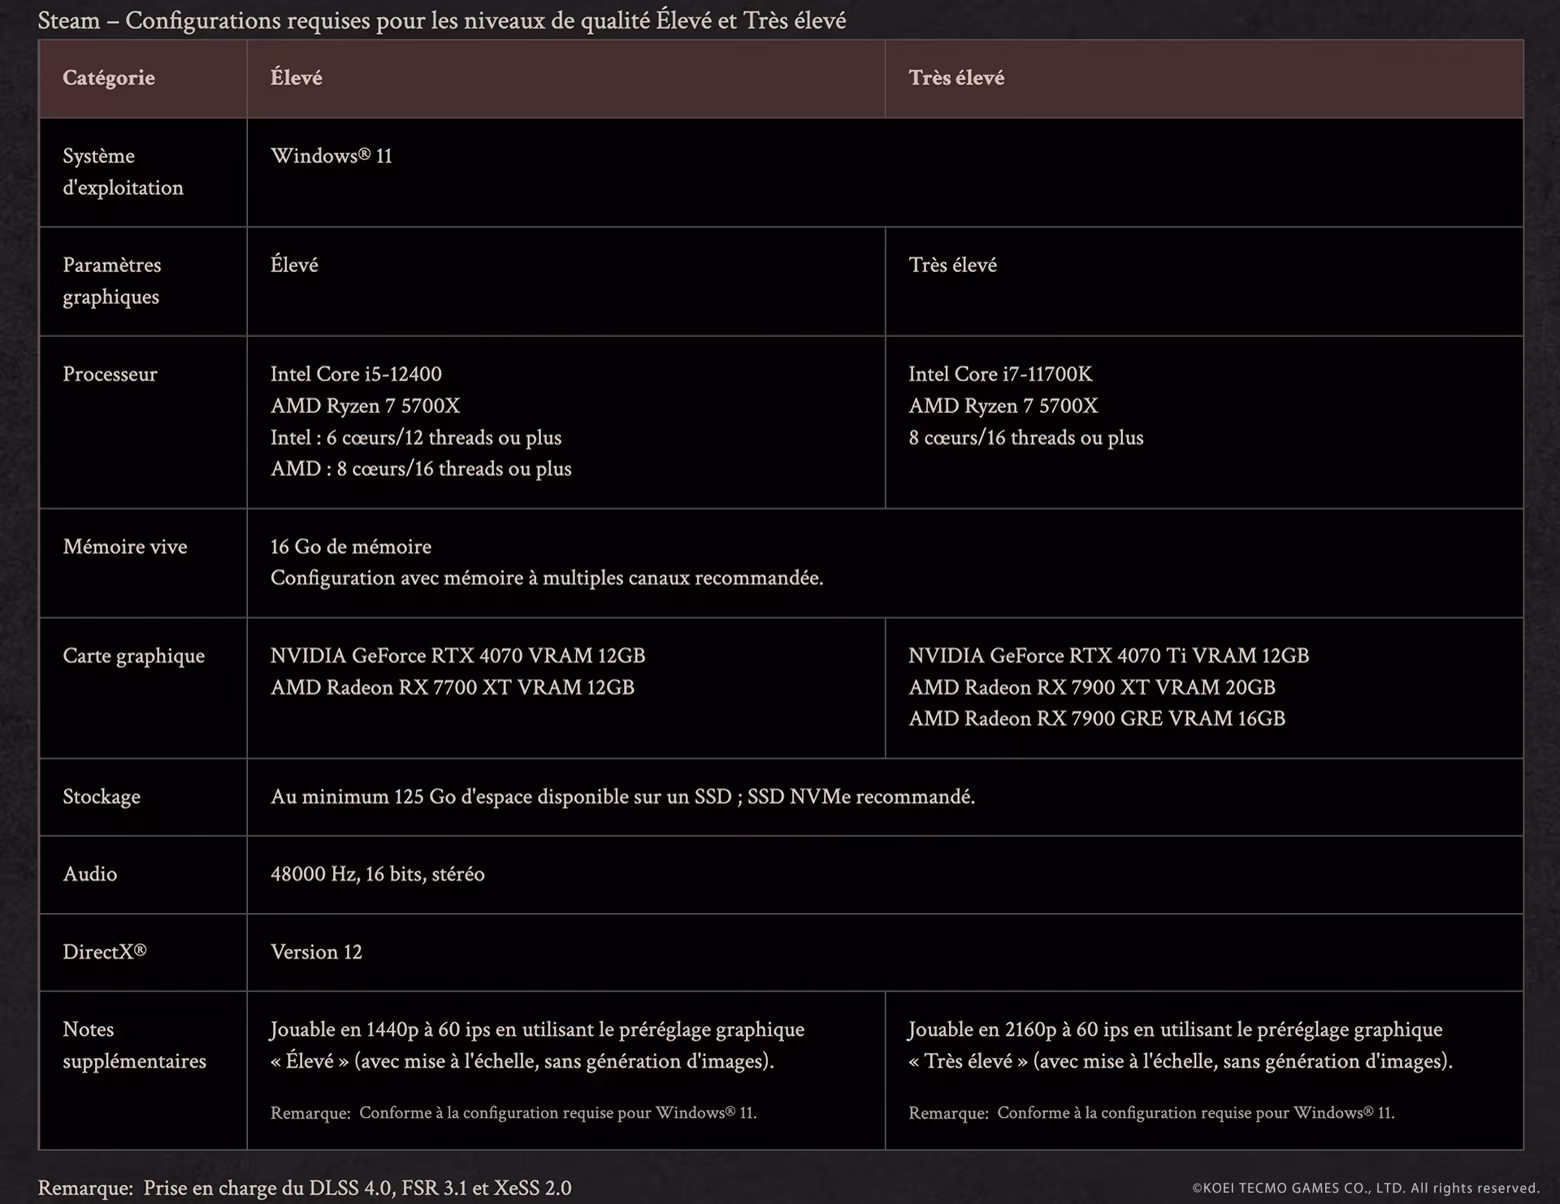Click the 125 Go SSD storage requirement text
This screenshot has width=1560, height=1204.
point(622,797)
